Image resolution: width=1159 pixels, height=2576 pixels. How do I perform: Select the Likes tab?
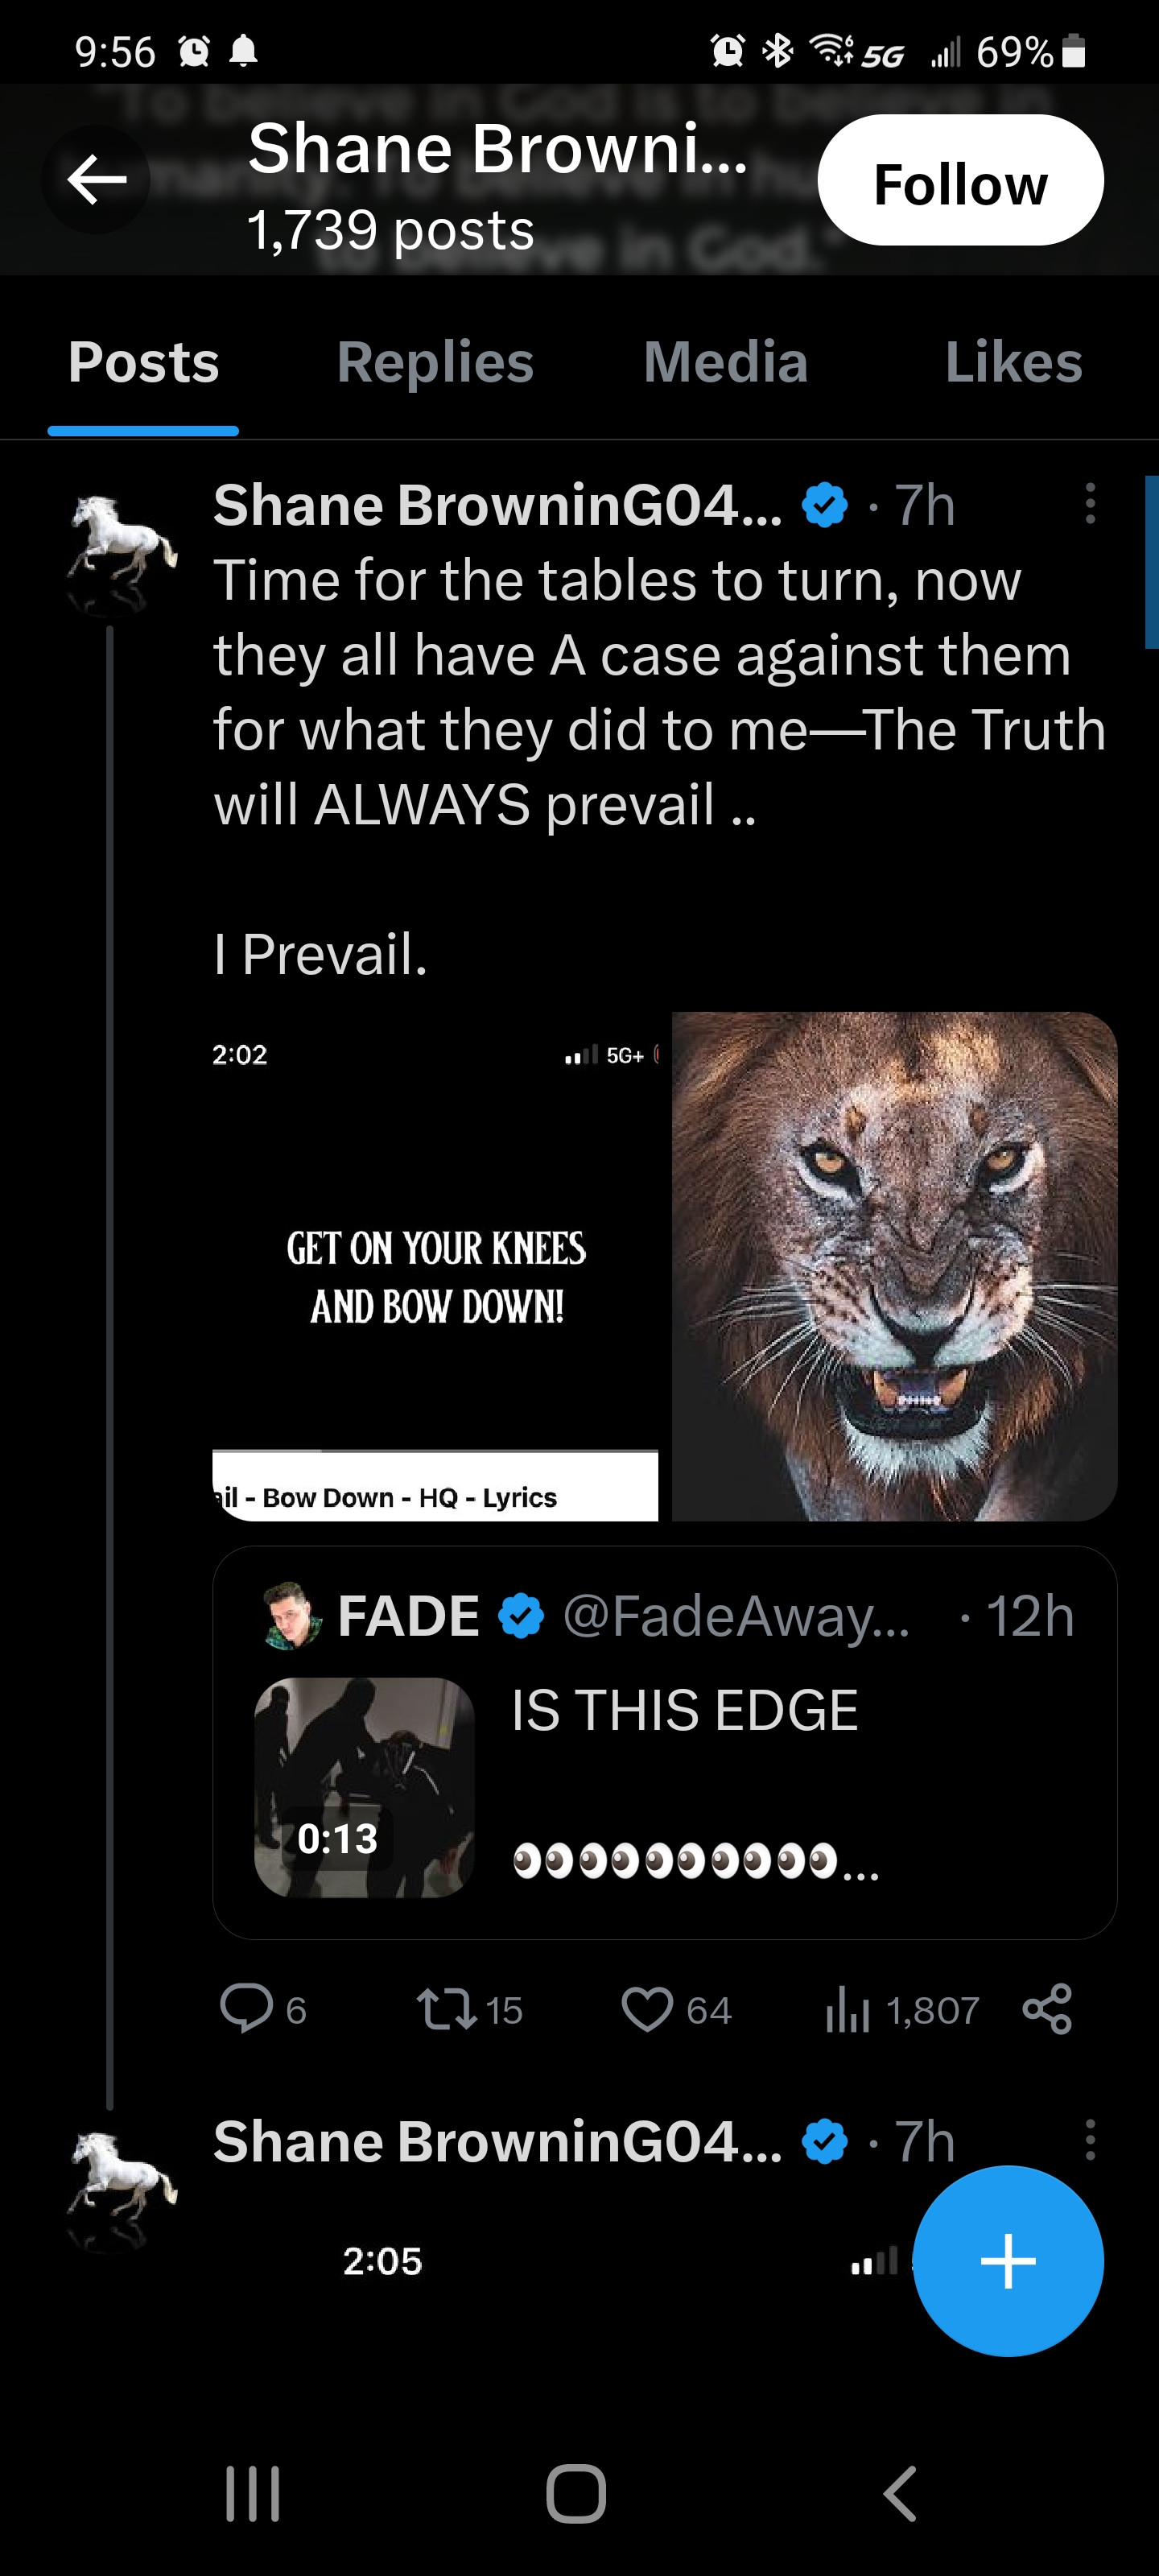click(x=1013, y=362)
